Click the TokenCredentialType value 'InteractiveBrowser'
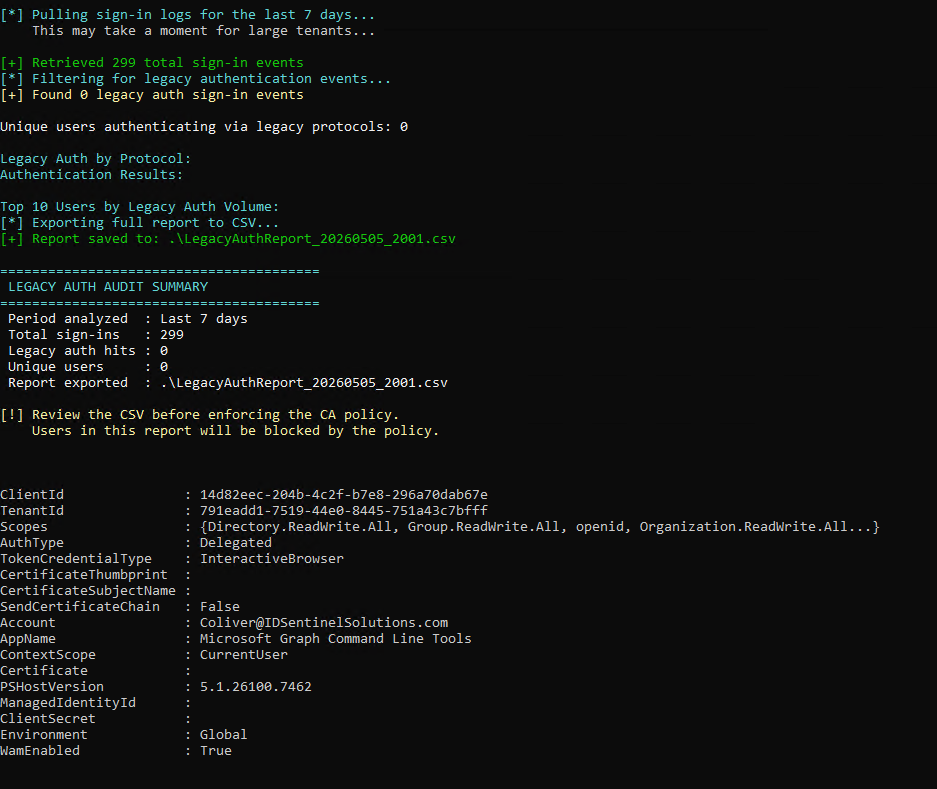 272,558
